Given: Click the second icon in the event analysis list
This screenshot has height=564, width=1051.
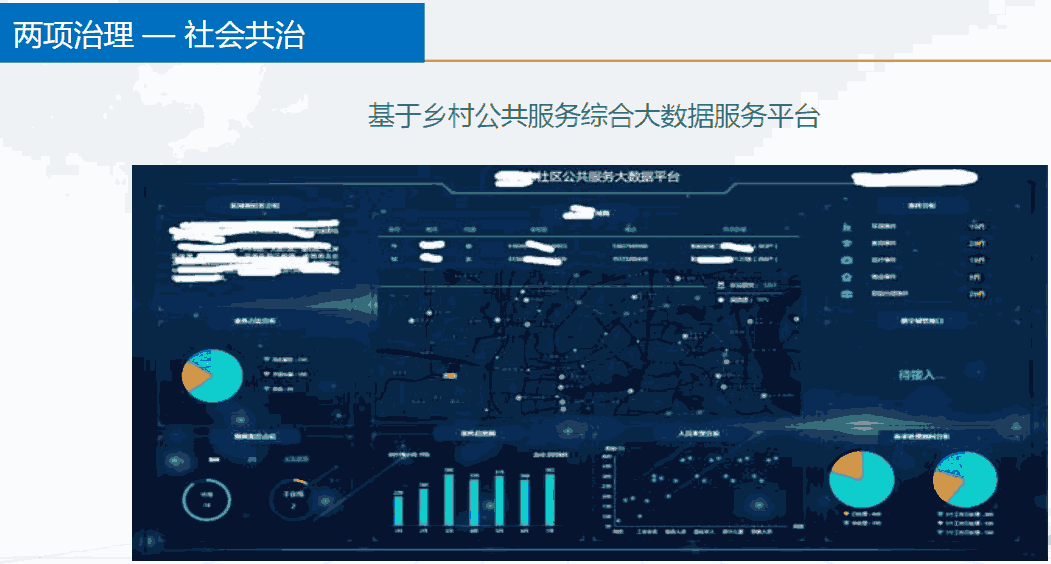Looking at the screenshot, I should click(848, 243).
